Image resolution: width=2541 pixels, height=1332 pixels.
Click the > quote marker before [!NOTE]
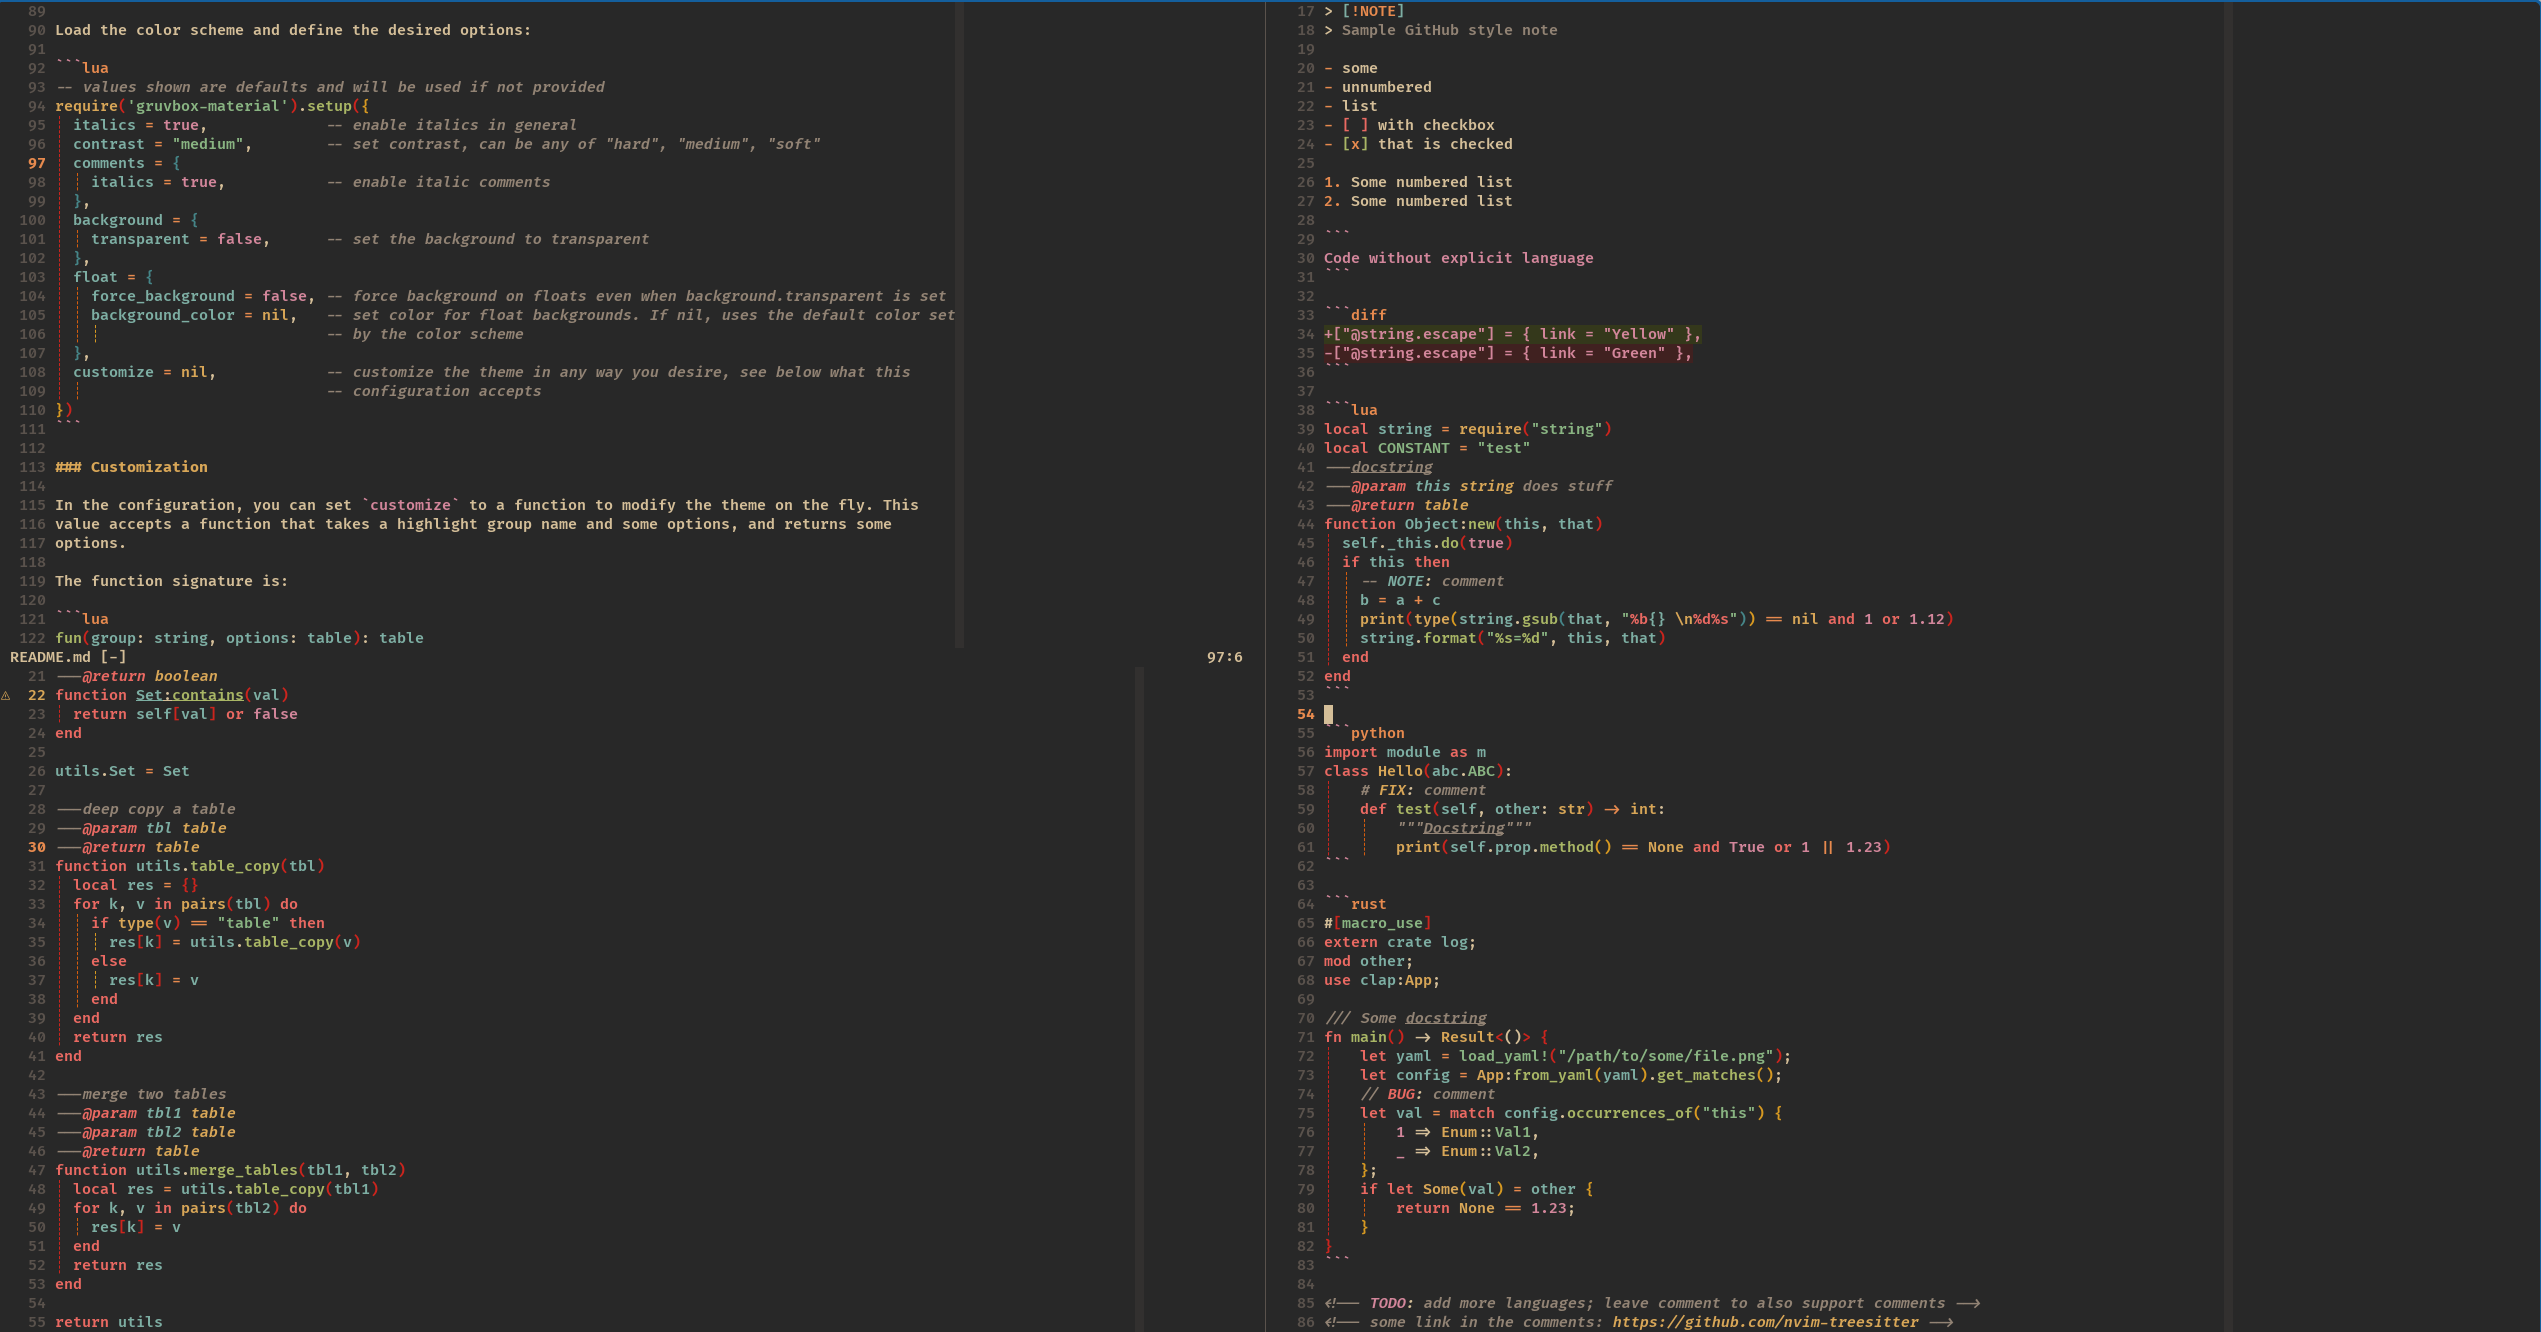1328,11
